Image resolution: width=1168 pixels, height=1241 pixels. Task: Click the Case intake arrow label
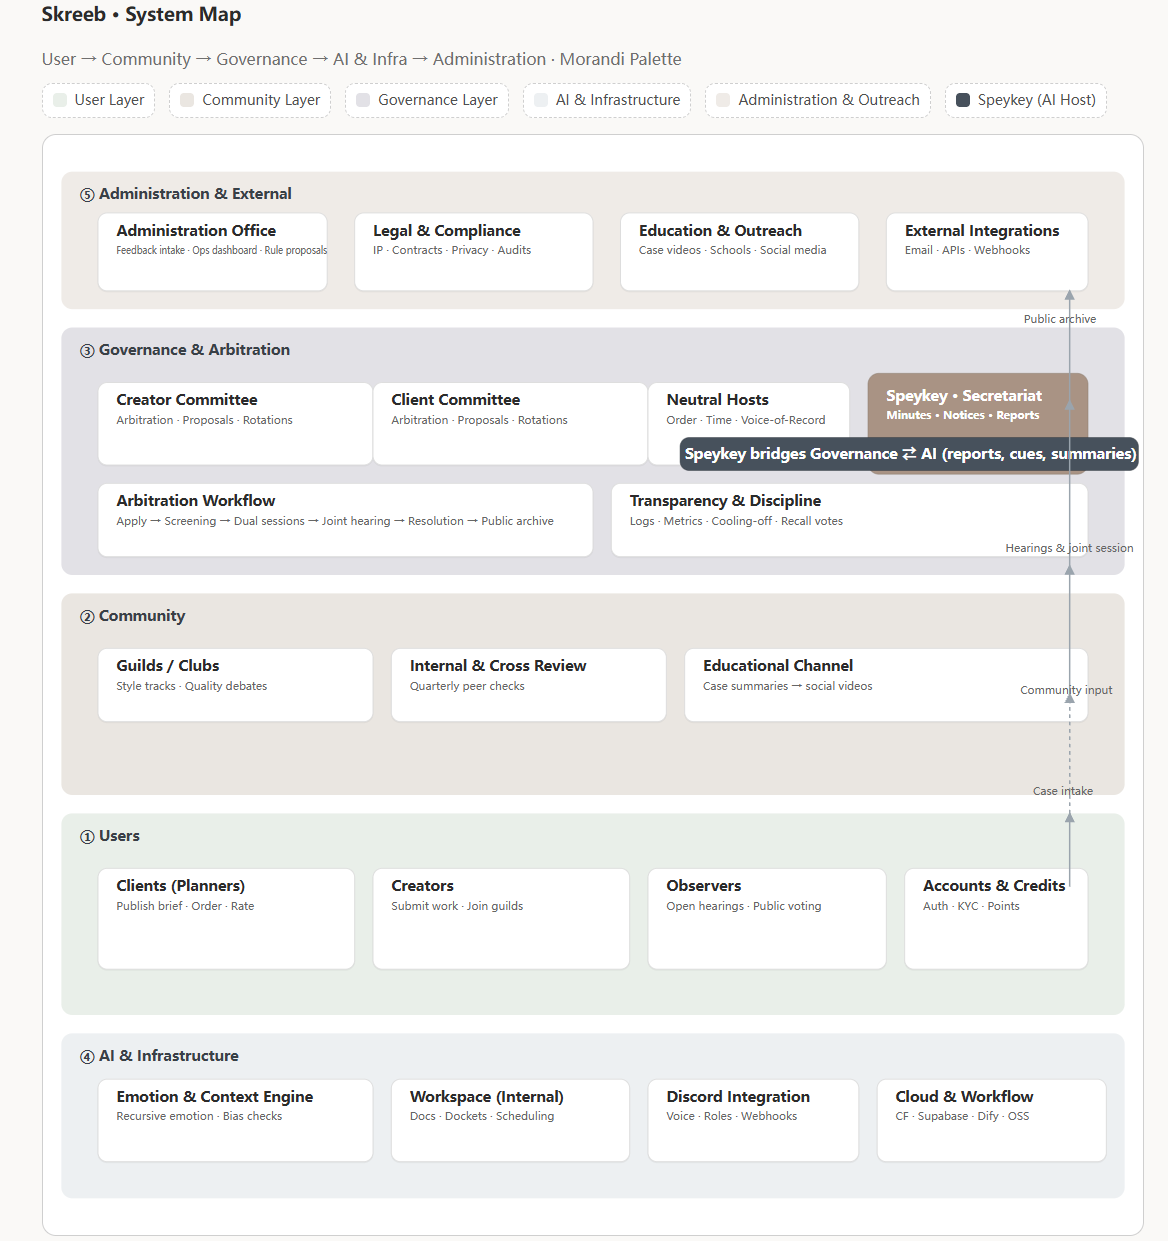1063,791
